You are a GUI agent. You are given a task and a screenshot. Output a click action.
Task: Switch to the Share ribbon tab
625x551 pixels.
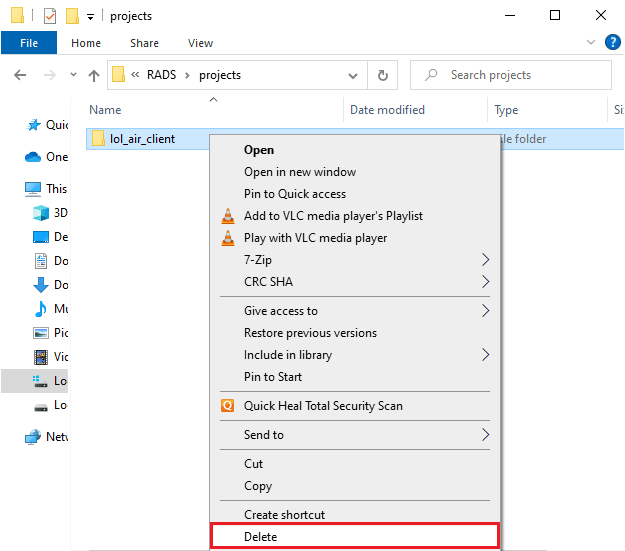[144, 43]
